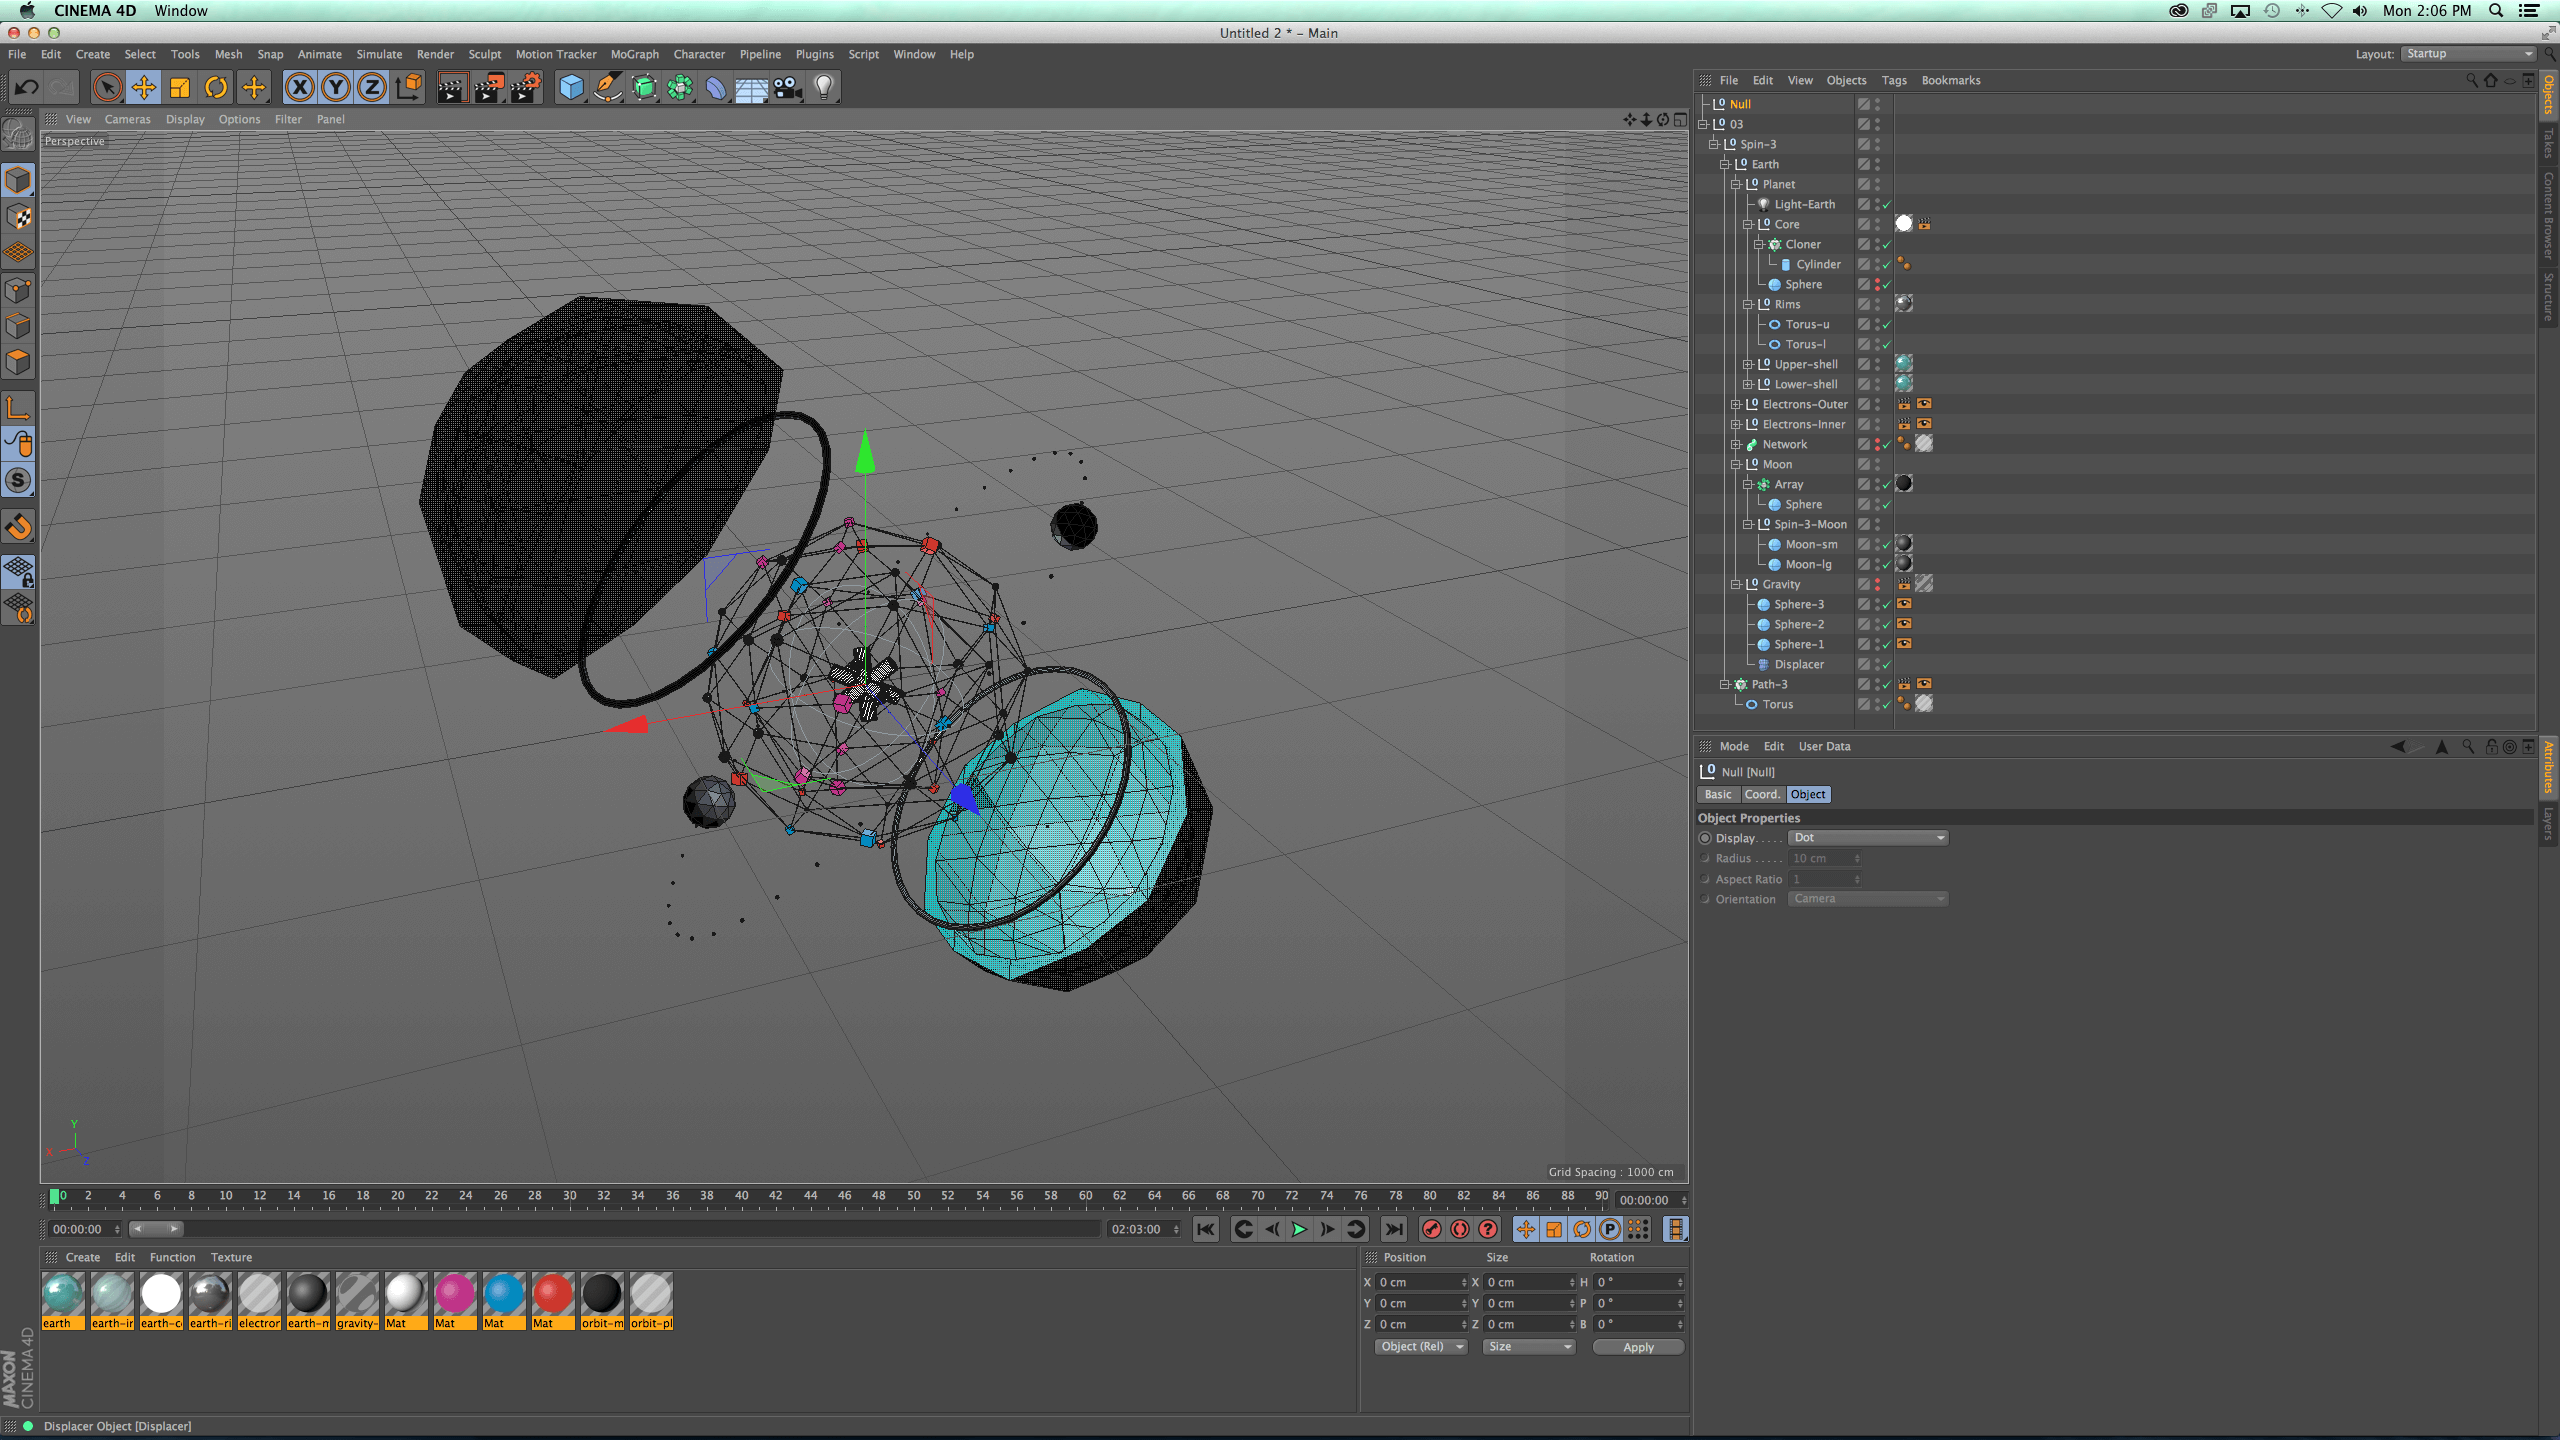Open Object Manager Tags menu
Screen dimensions: 2560x1440
(1894, 80)
